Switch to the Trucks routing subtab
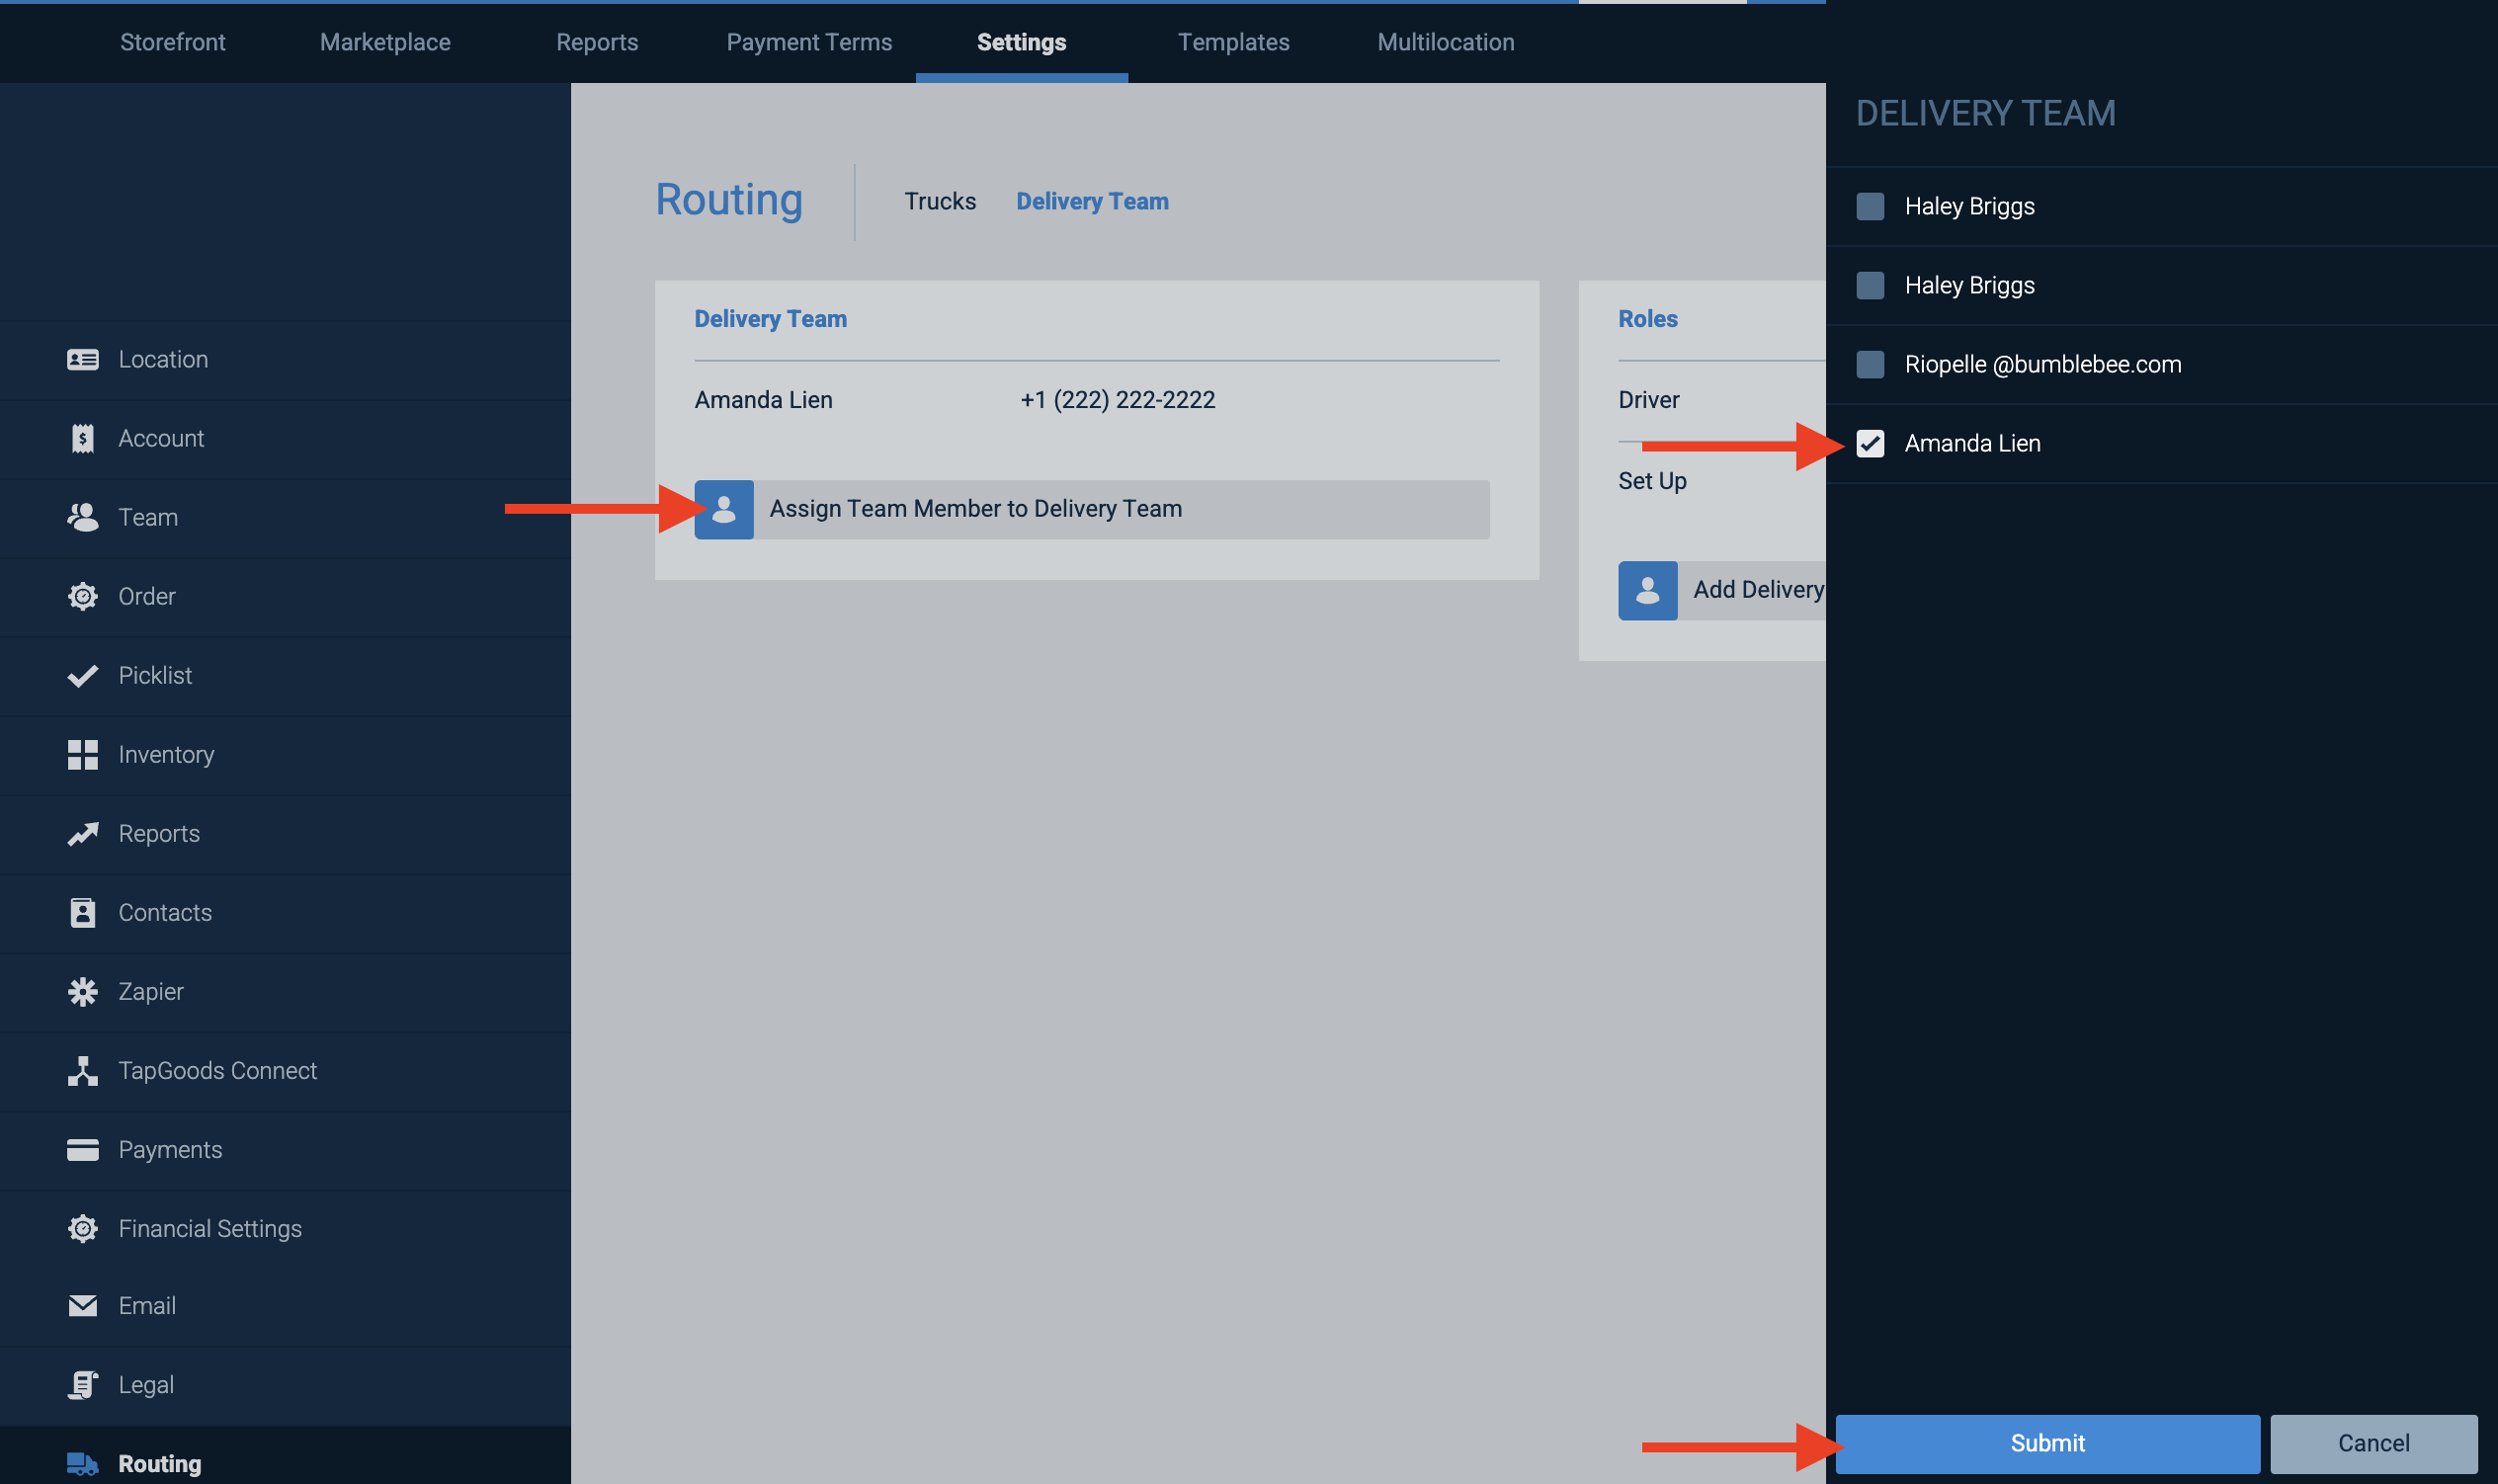This screenshot has height=1484, width=2498. pyautogui.click(x=940, y=202)
